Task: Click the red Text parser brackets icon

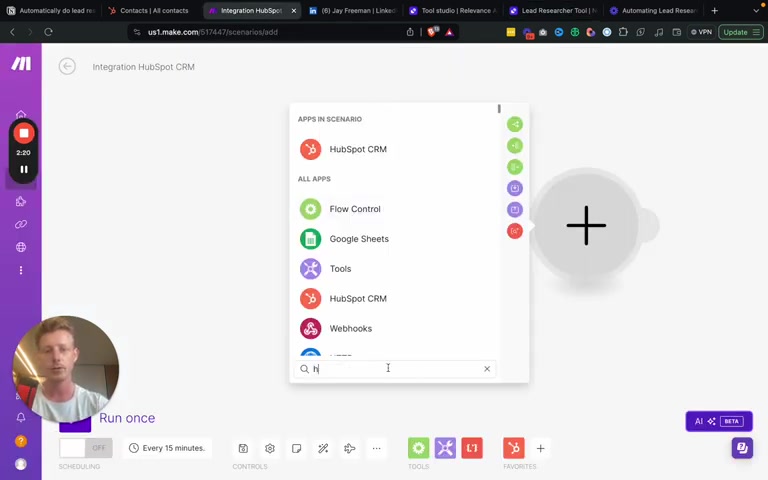Action: point(472,448)
